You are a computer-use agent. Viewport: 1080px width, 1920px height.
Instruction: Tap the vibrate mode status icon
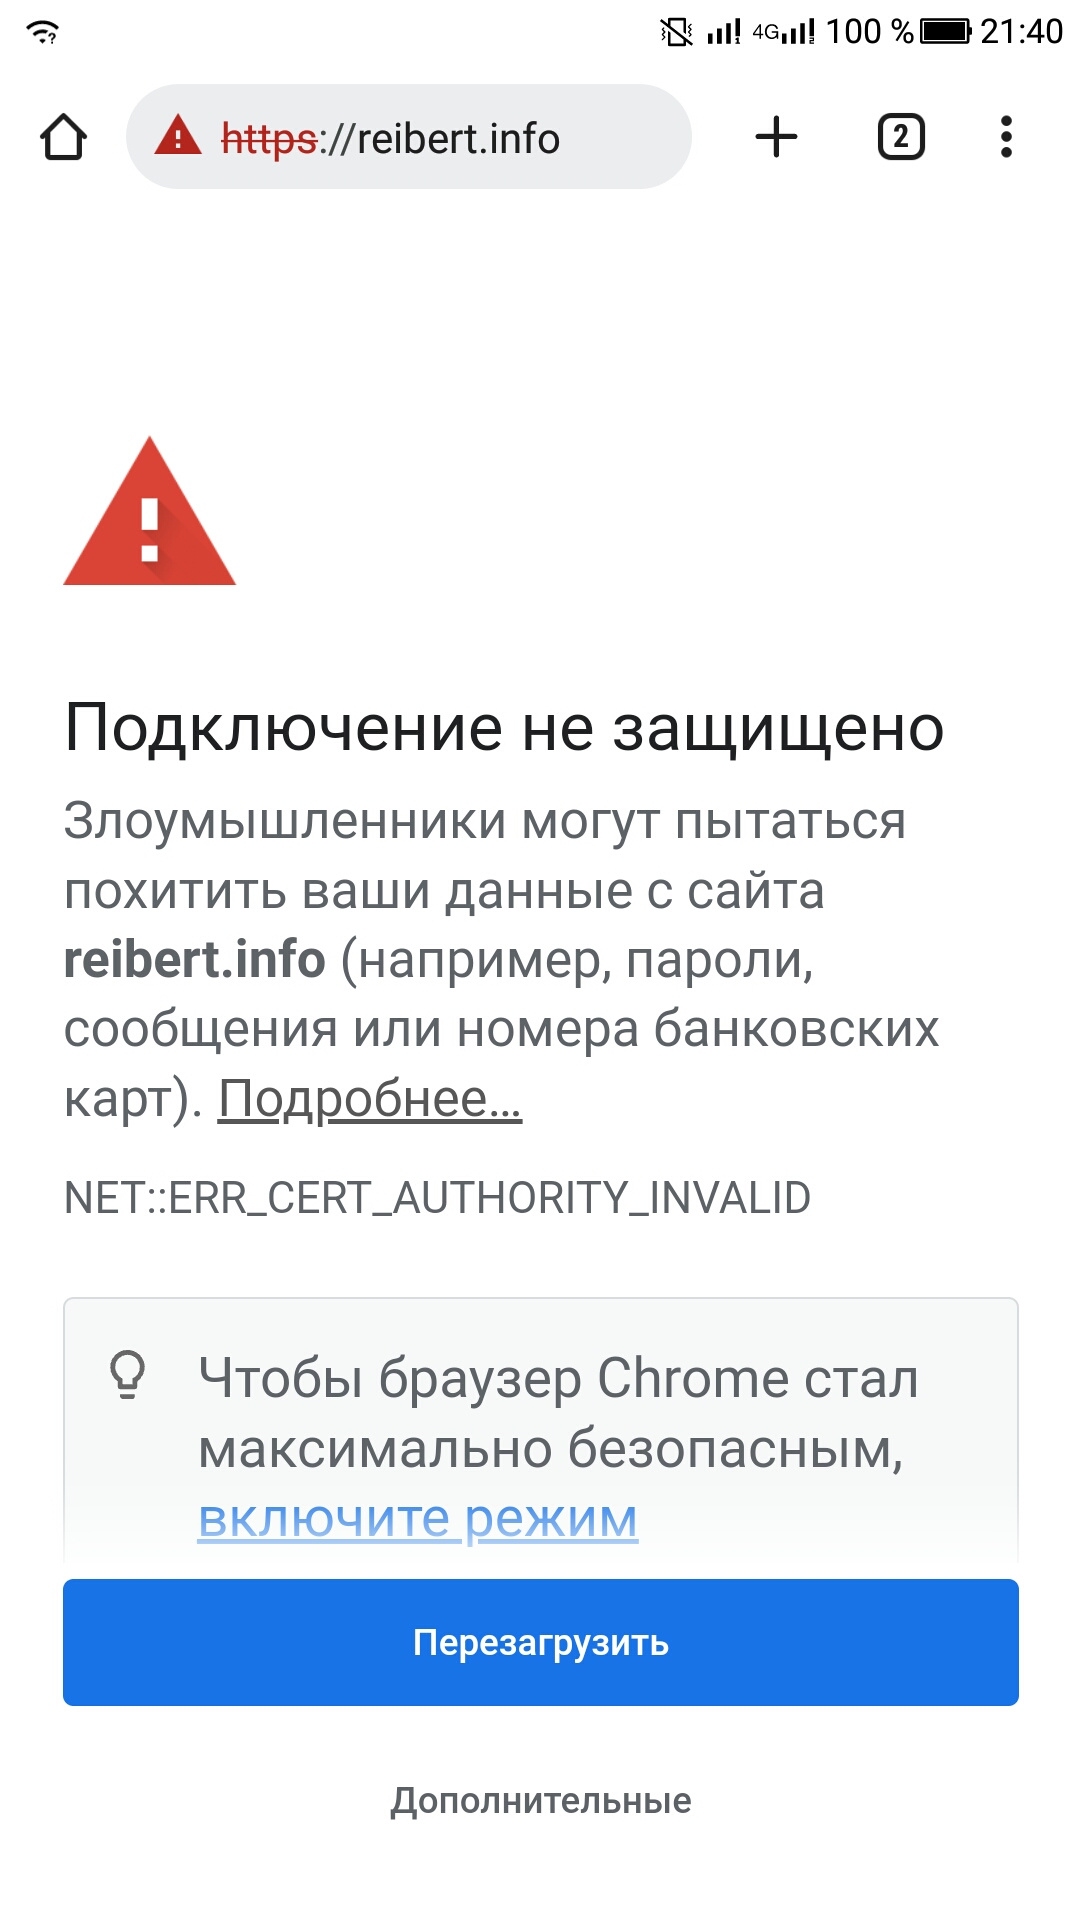[x=677, y=32]
